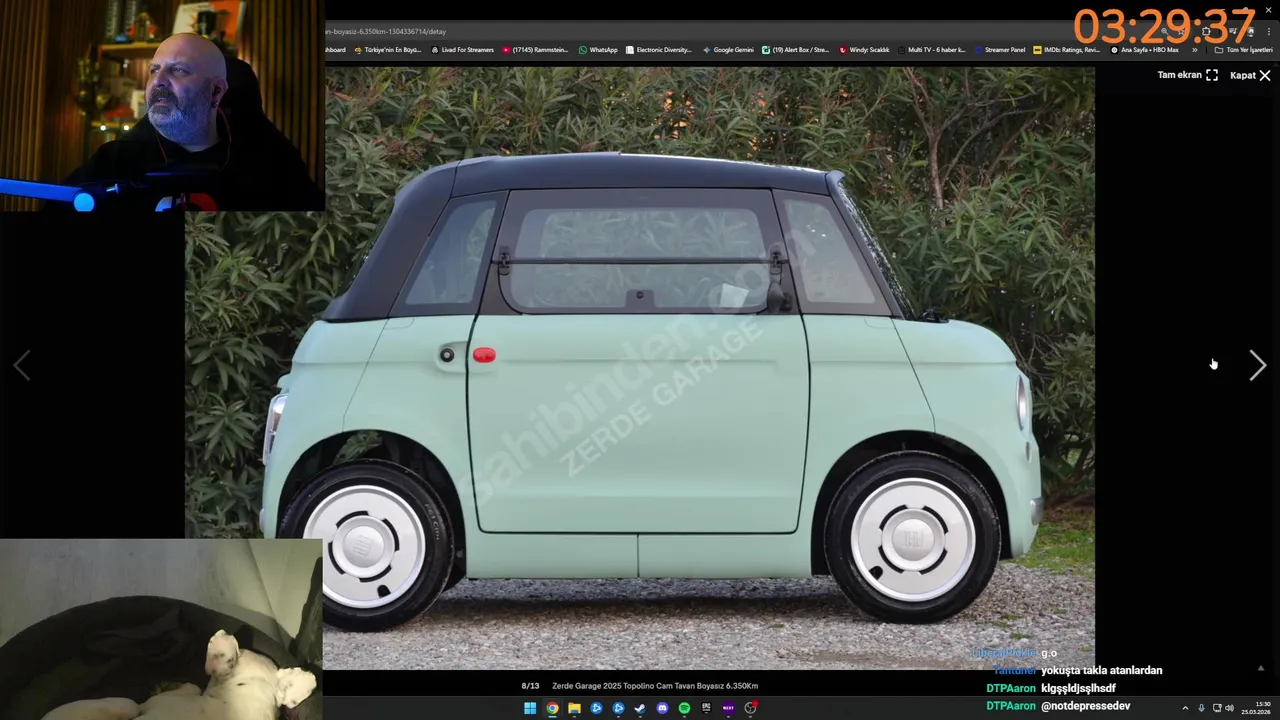This screenshot has width=1280, height=720.
Task: Click the browser address bar URL
Action: [x=386, y=31]
